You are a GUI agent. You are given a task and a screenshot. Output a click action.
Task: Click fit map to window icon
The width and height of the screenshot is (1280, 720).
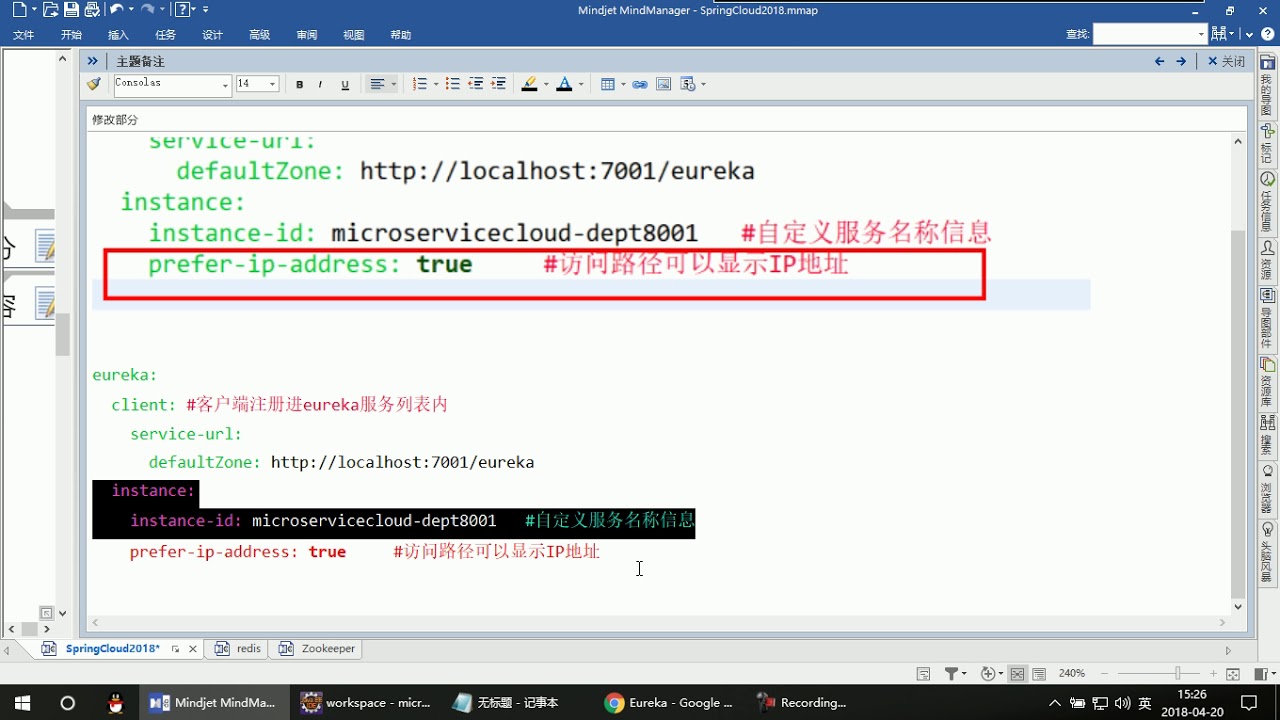pos(1233,674)
